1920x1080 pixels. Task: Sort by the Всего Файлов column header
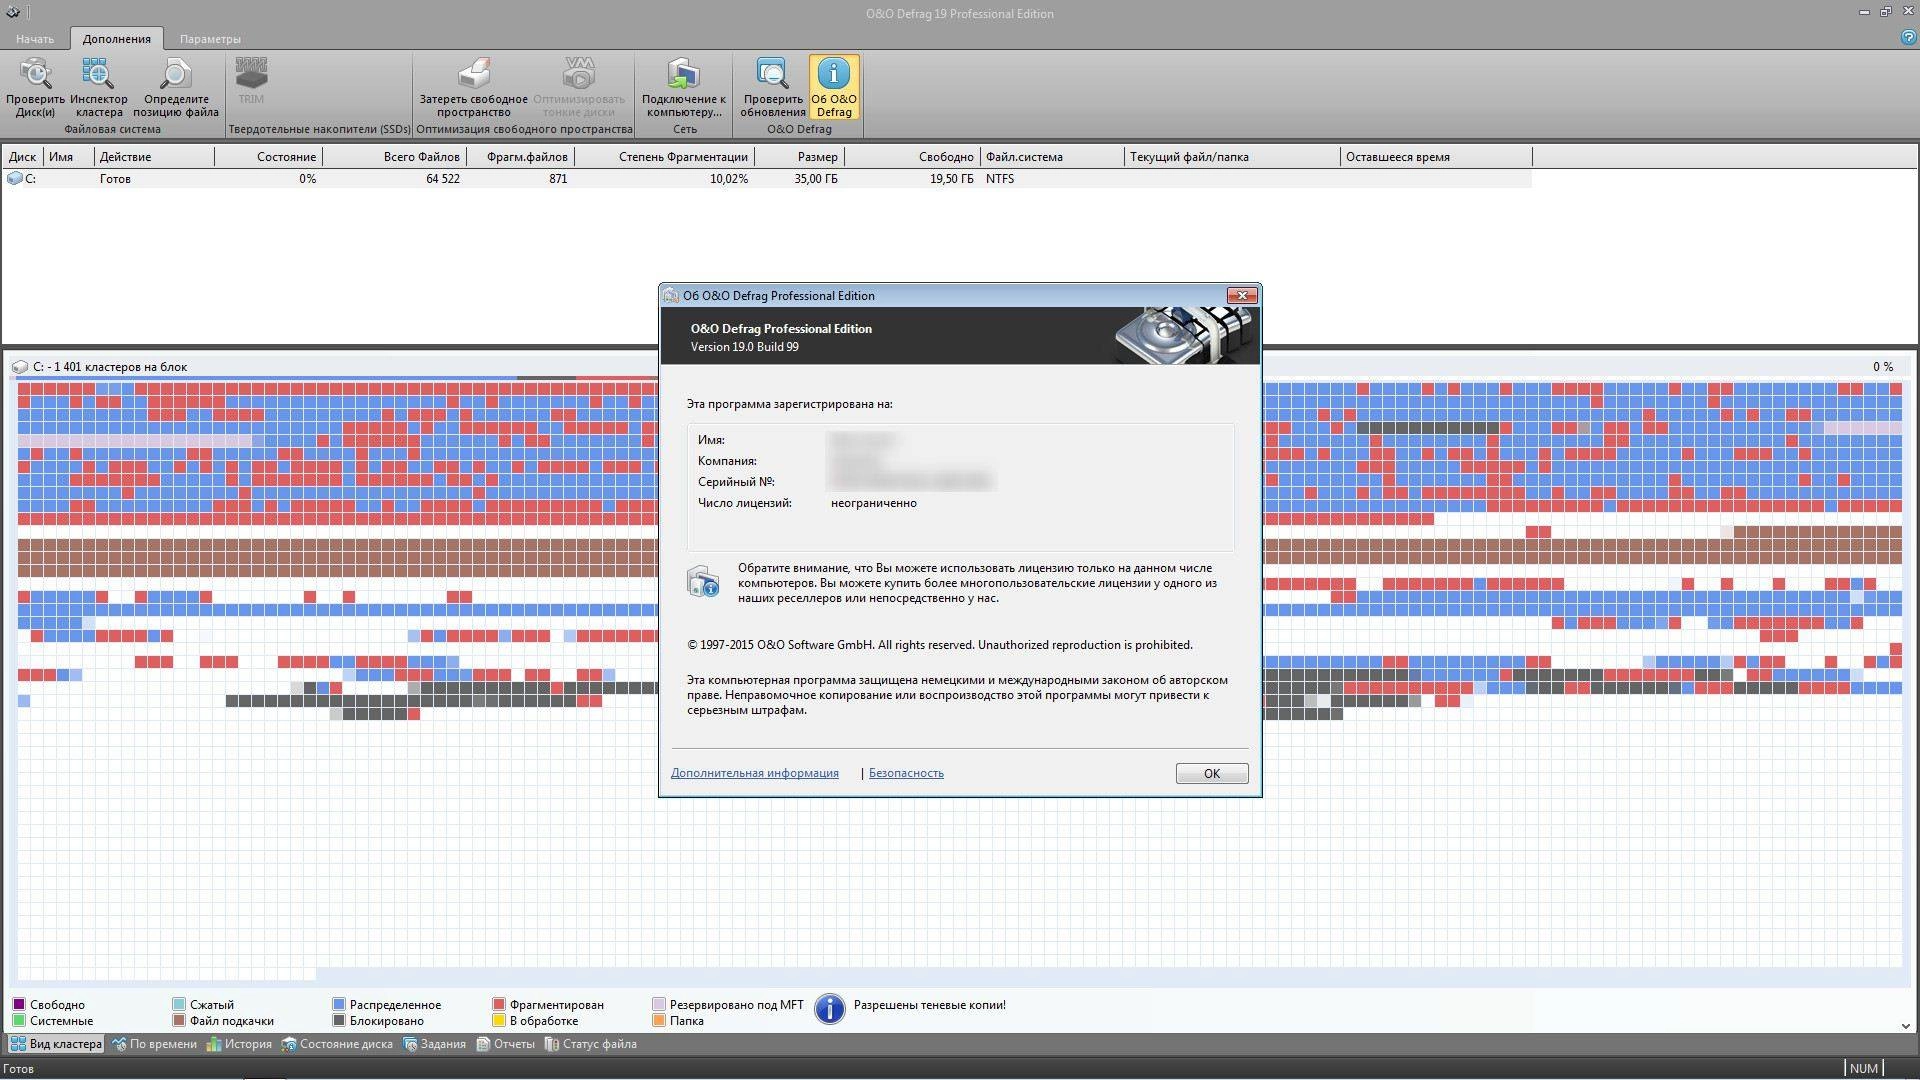pyautogui.click(x=394, y=157)
